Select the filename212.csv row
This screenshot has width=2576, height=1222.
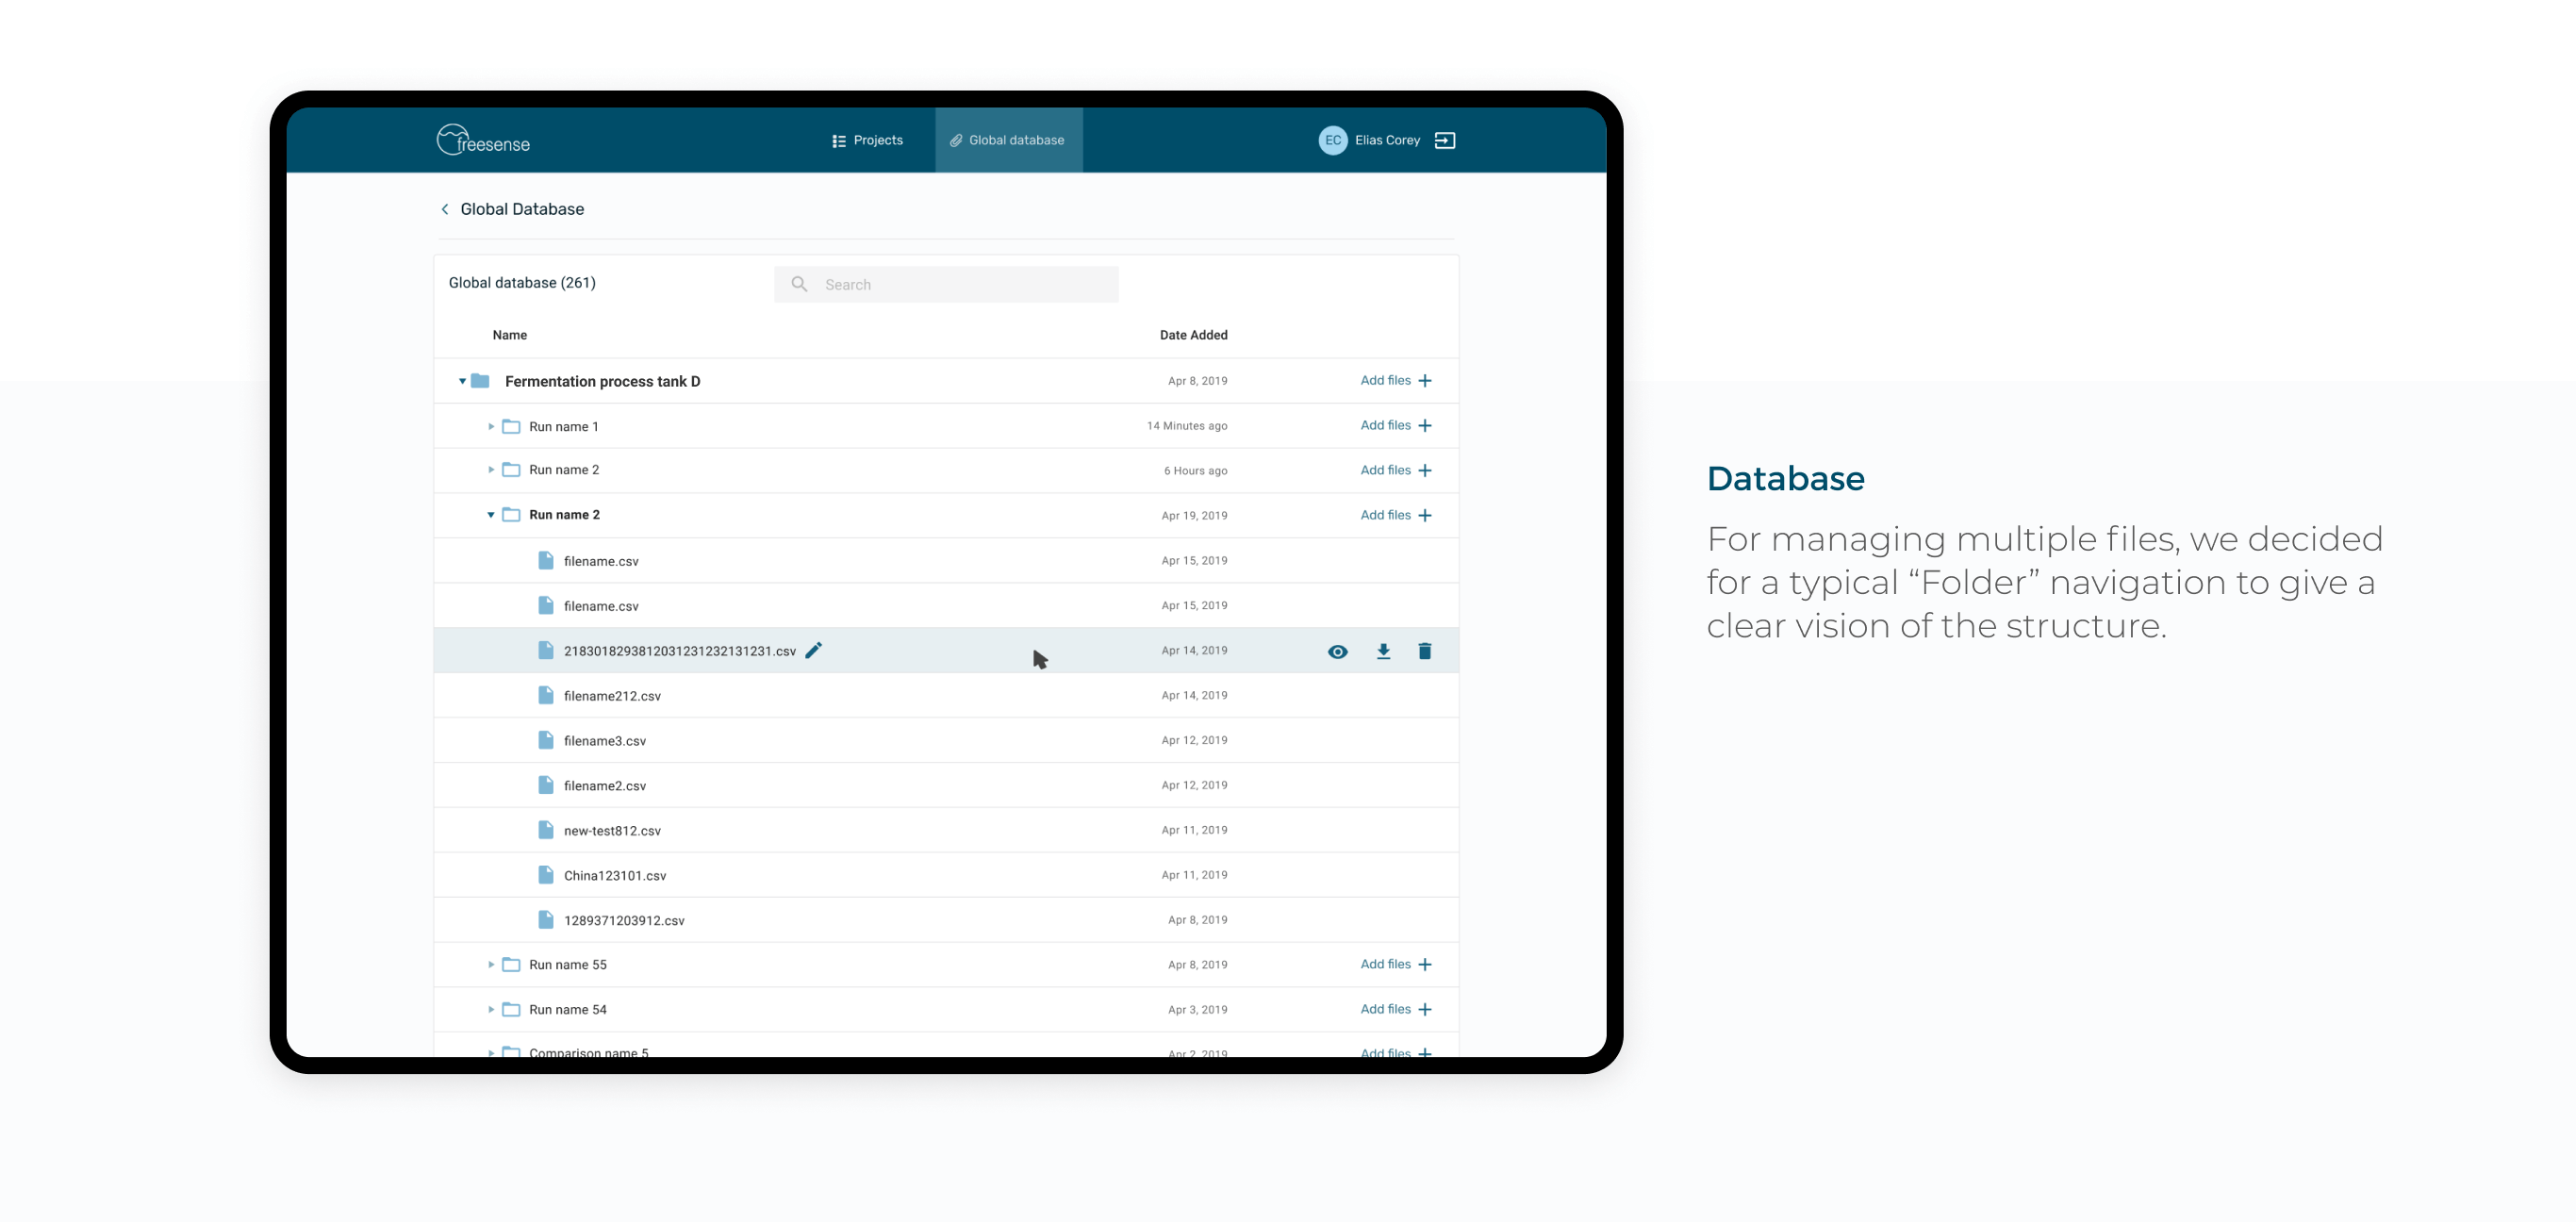click(x=612, y=696)
